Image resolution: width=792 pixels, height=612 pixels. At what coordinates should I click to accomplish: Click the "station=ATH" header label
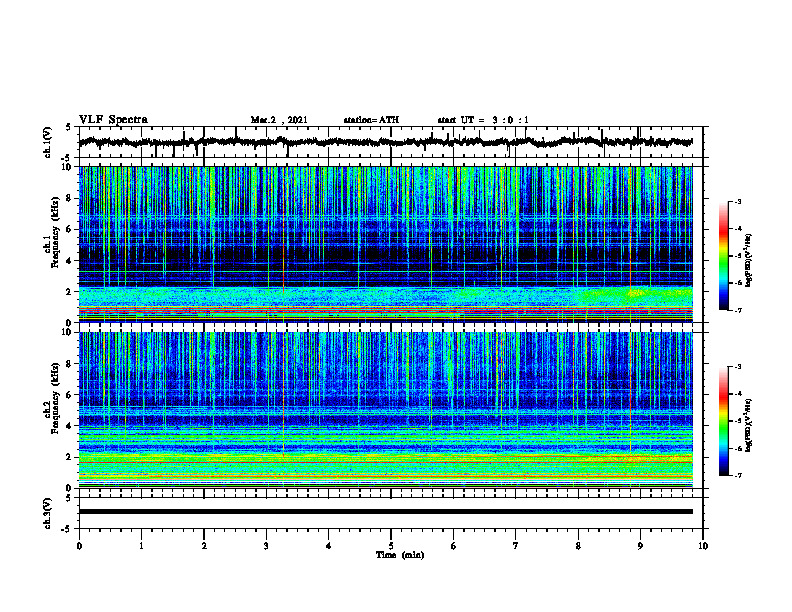coord(371,120)
